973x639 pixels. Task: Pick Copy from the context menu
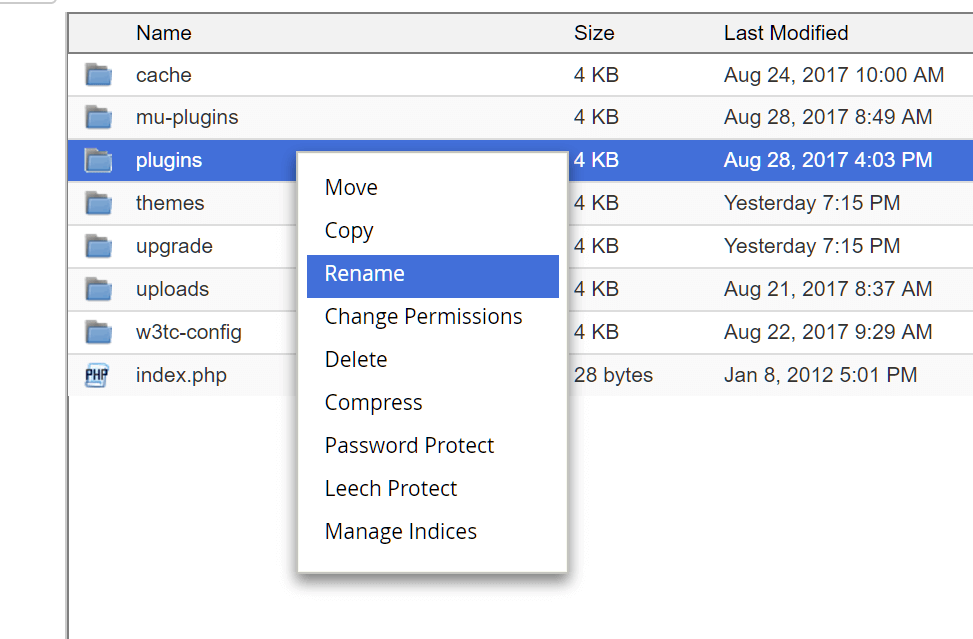click(x=349, y=231)
